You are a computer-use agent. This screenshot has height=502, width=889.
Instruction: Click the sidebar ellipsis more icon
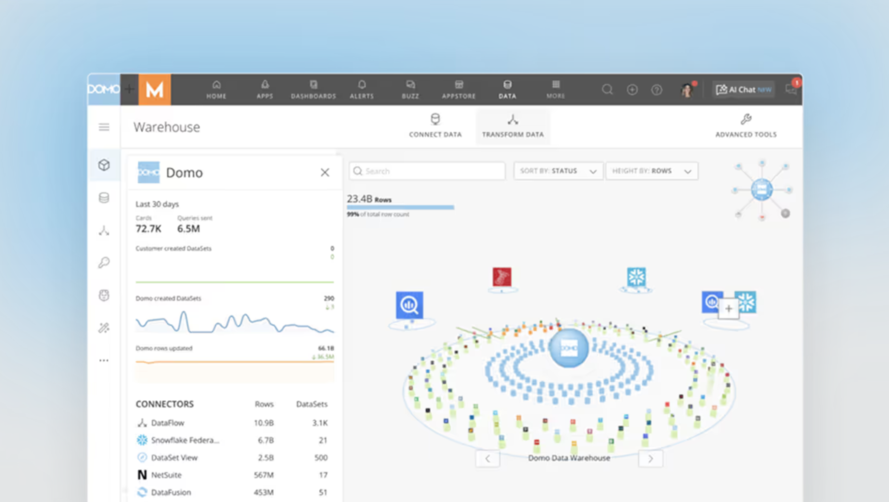pyautogui.click(x=104, y=360)
